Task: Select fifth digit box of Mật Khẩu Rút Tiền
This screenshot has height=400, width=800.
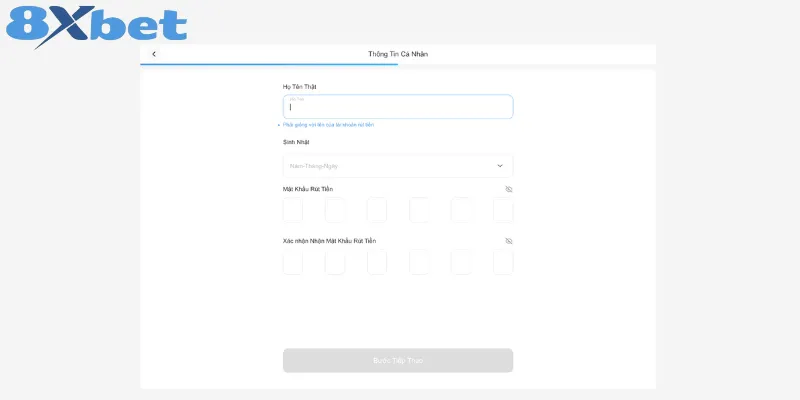Action: [x=461, y=210]
